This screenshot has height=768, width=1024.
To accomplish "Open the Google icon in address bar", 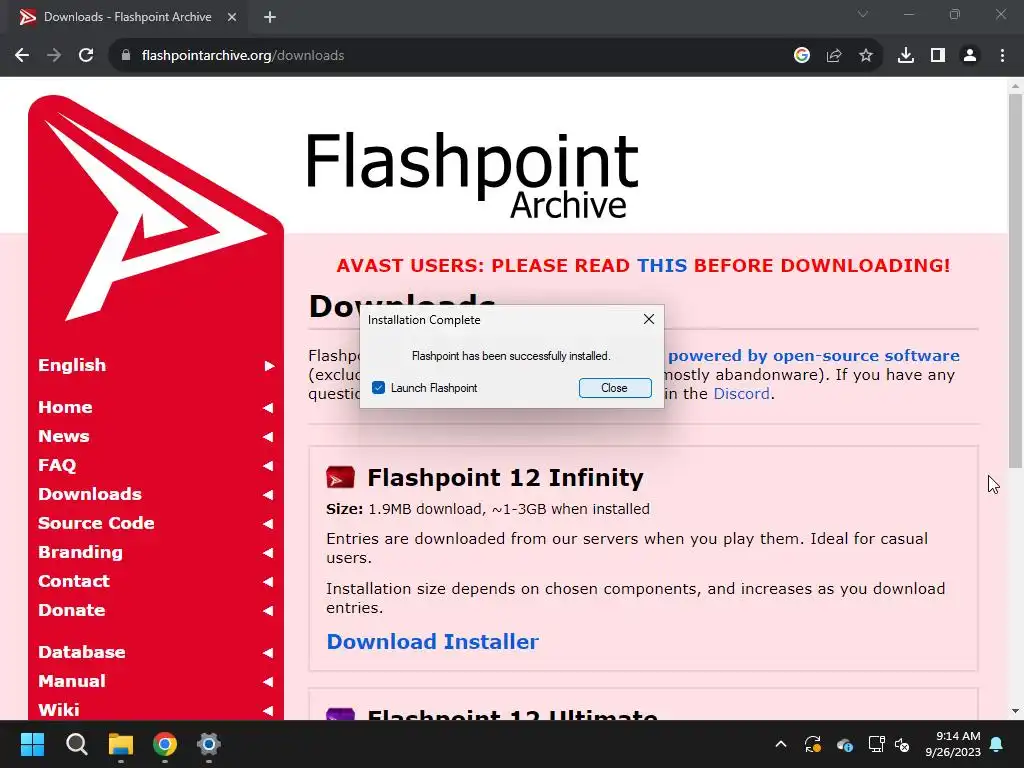I will (x=802, y=56).
